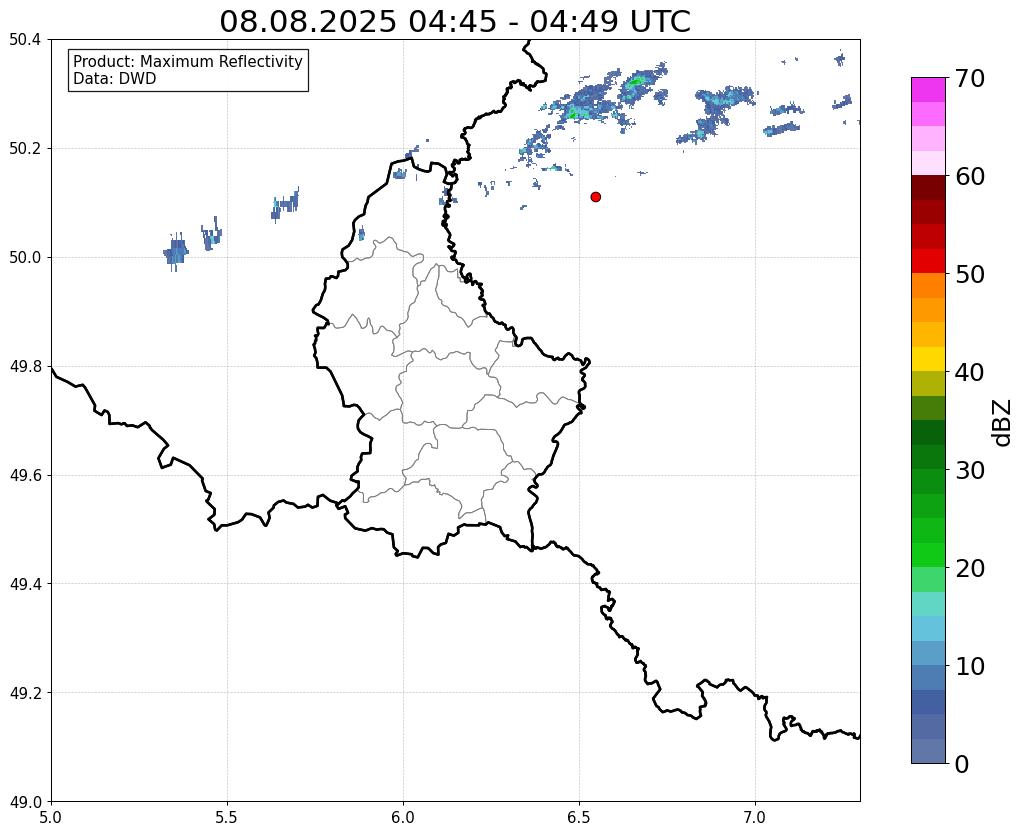Image resolution: width=1023 pixels, height=834 pixels.
Task: Click the red station marker dot
Action: [595, 197]
